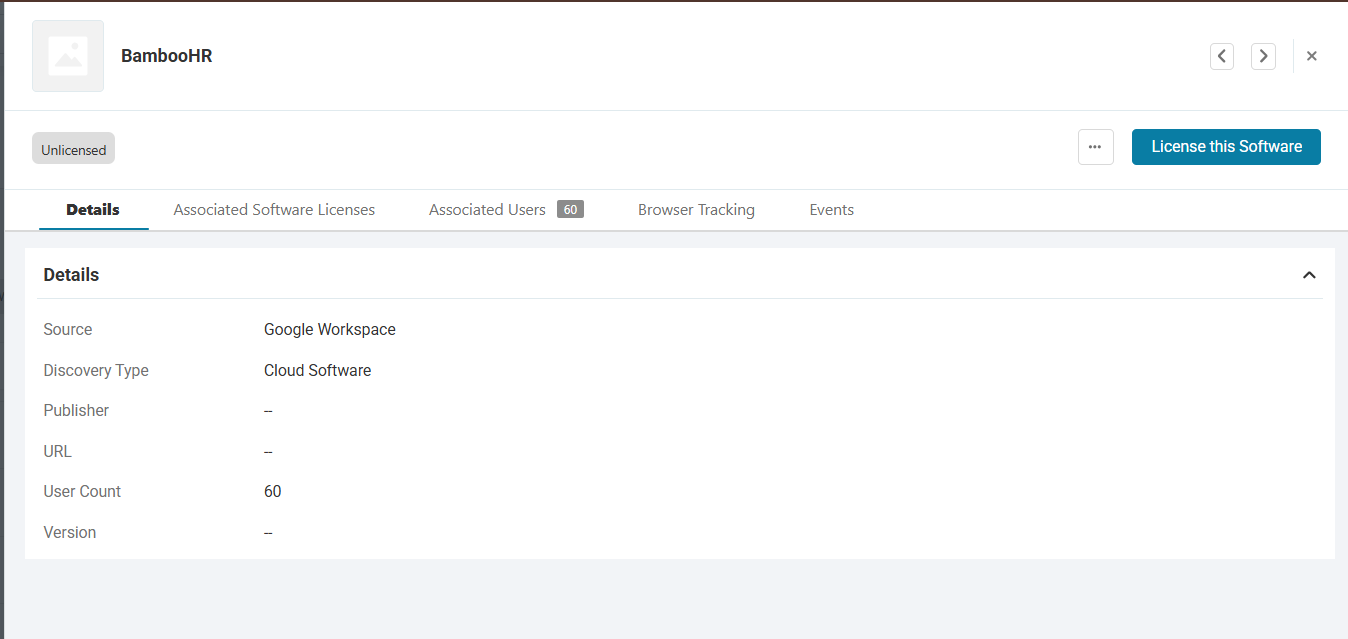Click the Source field label

(x=68, y=330)
